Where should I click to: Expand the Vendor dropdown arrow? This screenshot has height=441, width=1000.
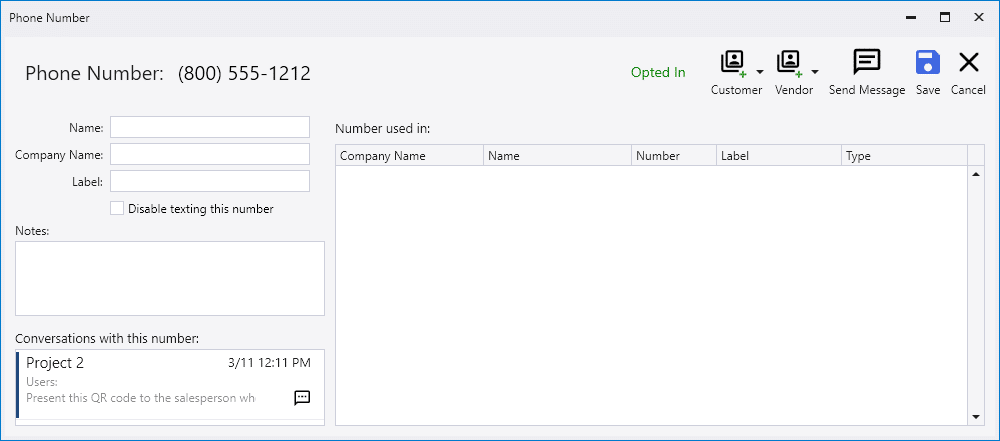pyautogui.click(x=815, y=72)
